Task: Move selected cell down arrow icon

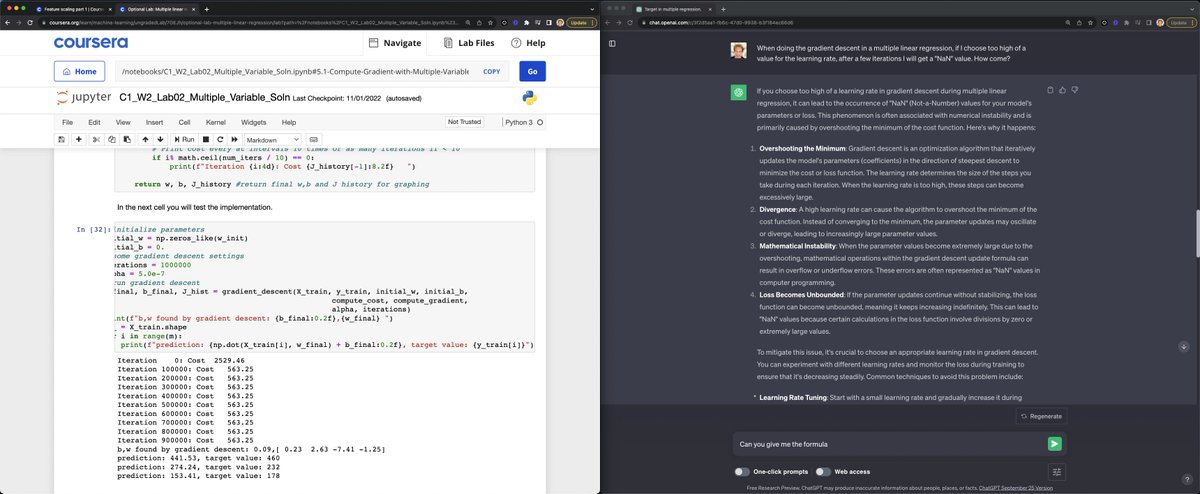Action: point(158,139)
